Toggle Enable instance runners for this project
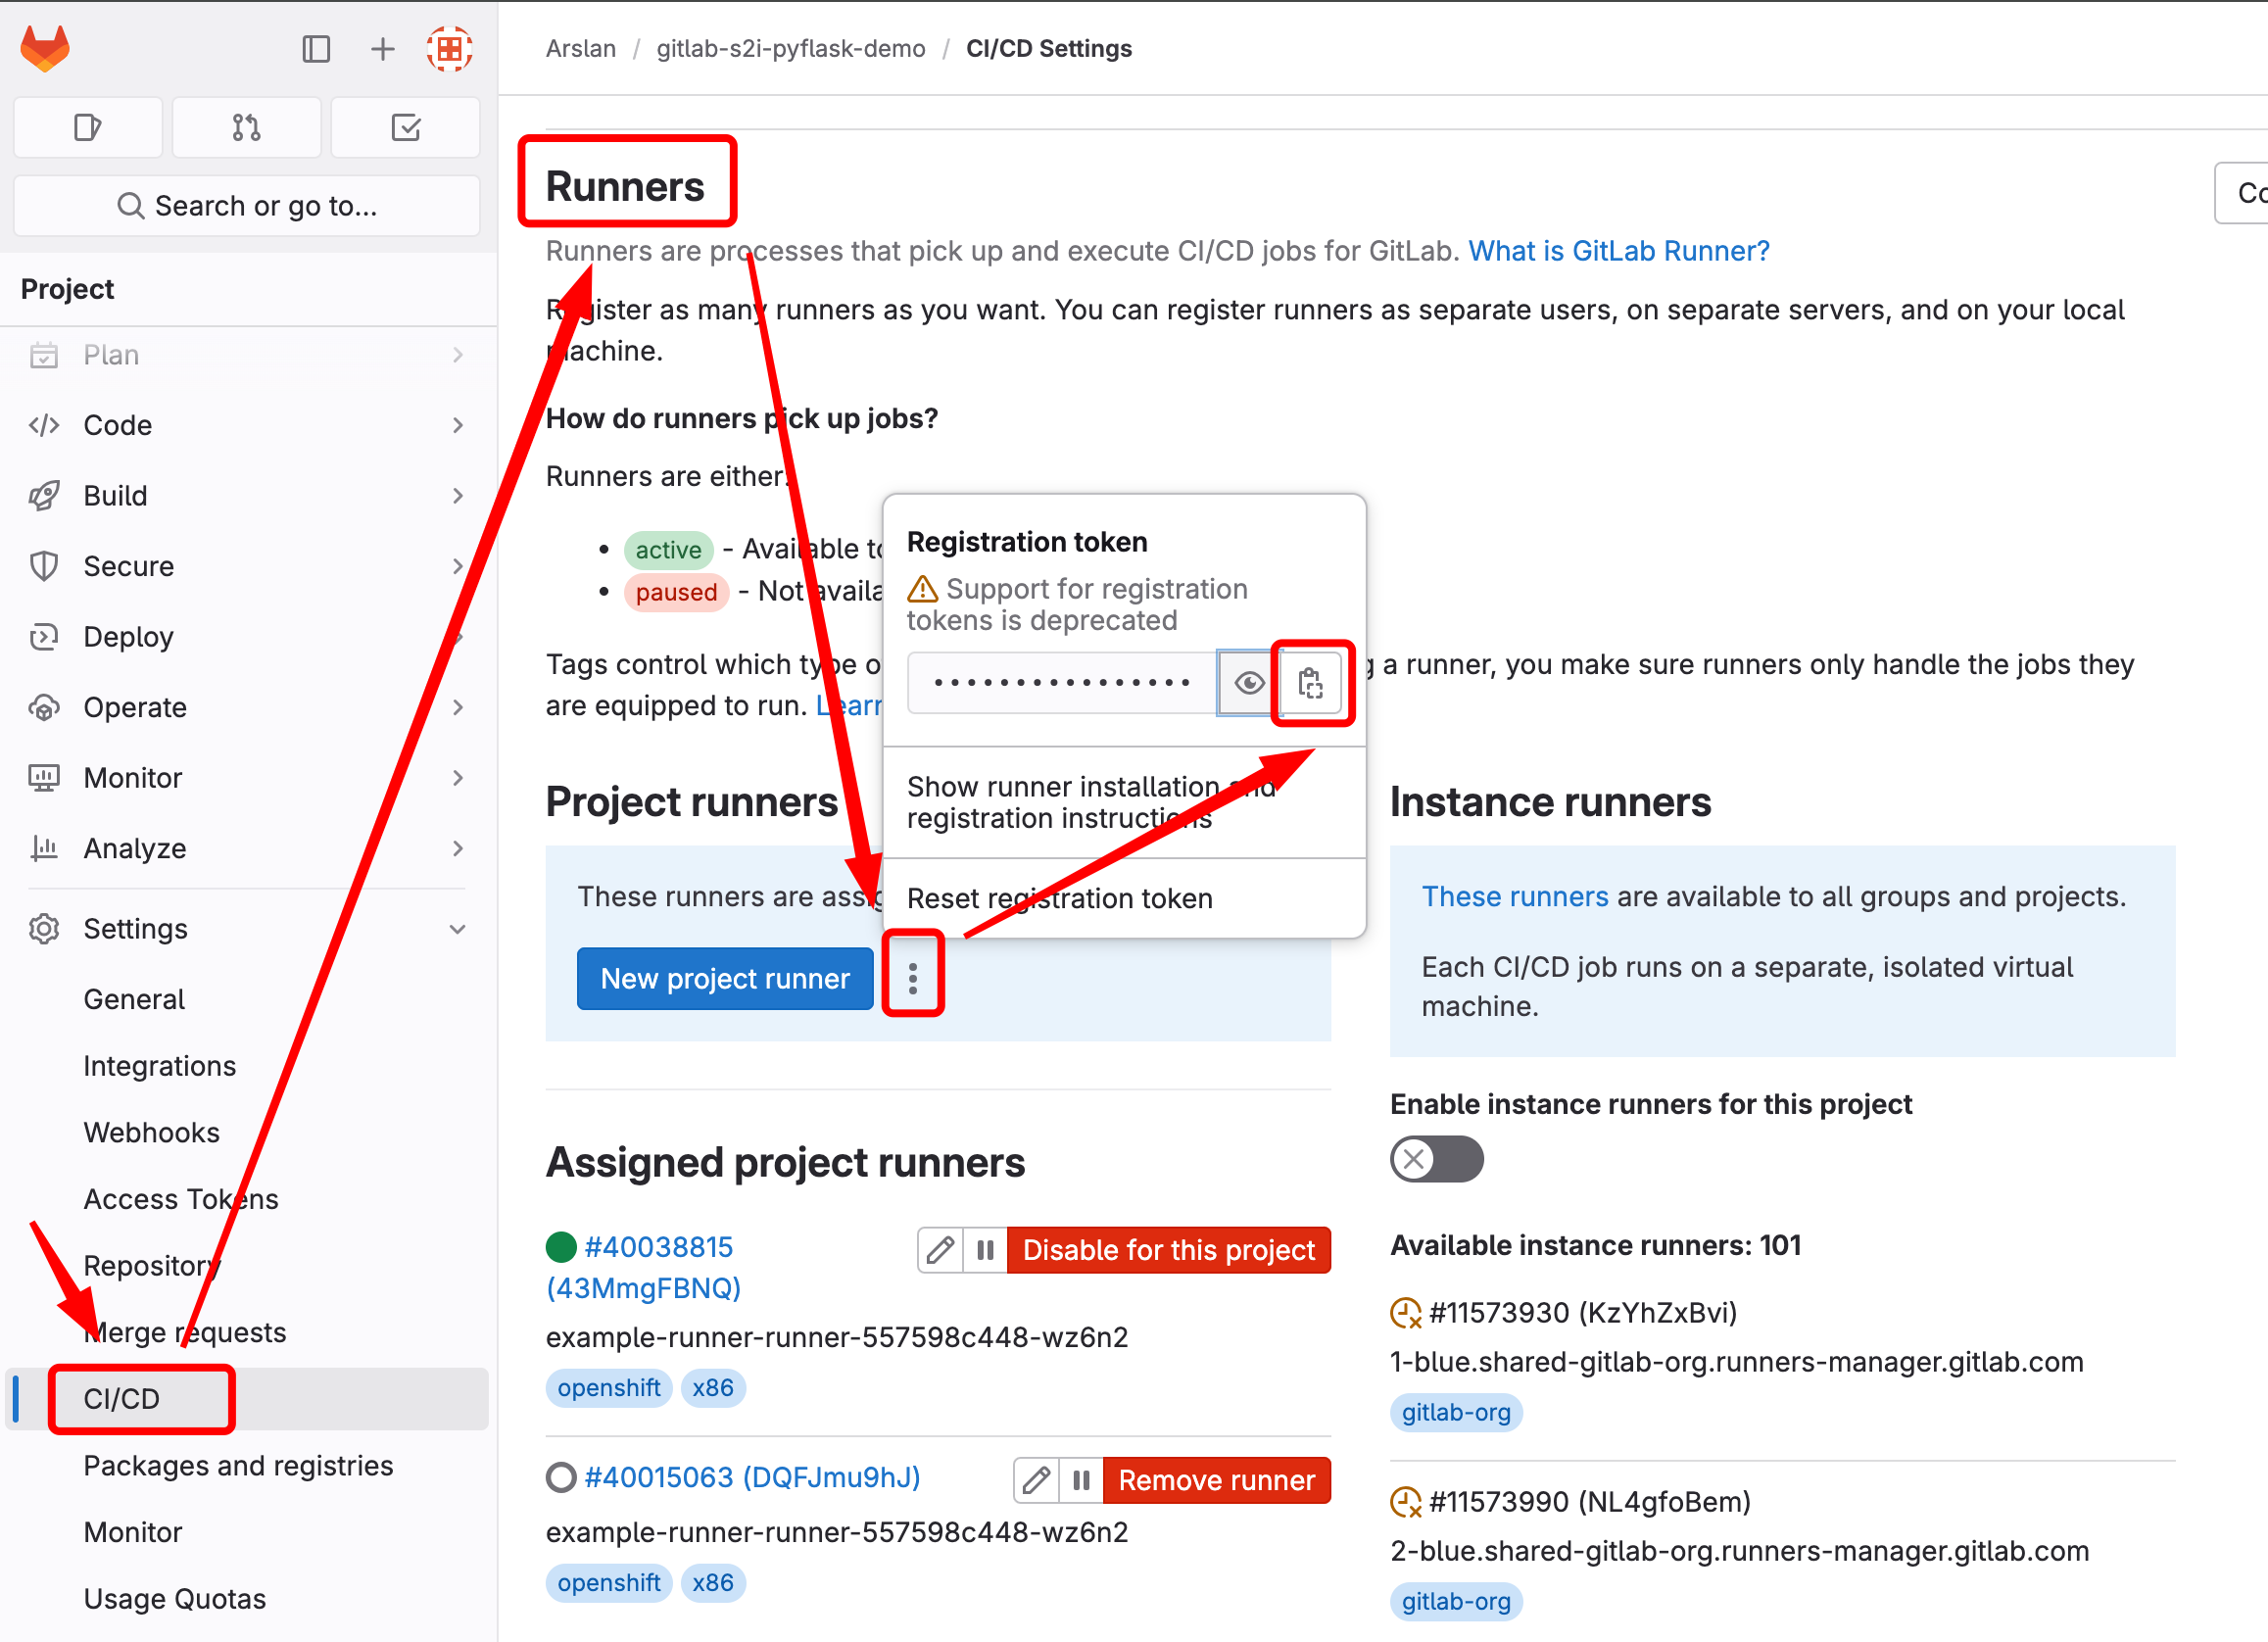The height and width of the screenshot is (1642, 2268). point(1436,1159)
